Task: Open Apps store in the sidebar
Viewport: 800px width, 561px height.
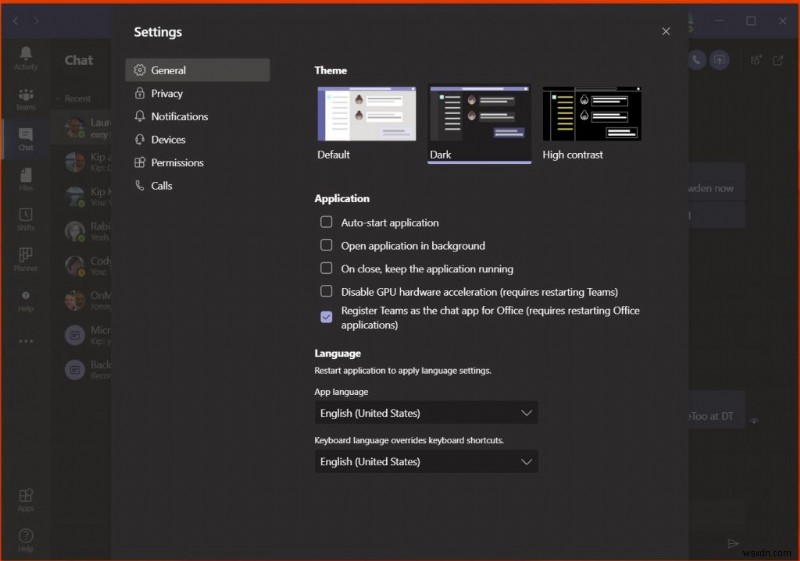Action: (x=26, y=500)
